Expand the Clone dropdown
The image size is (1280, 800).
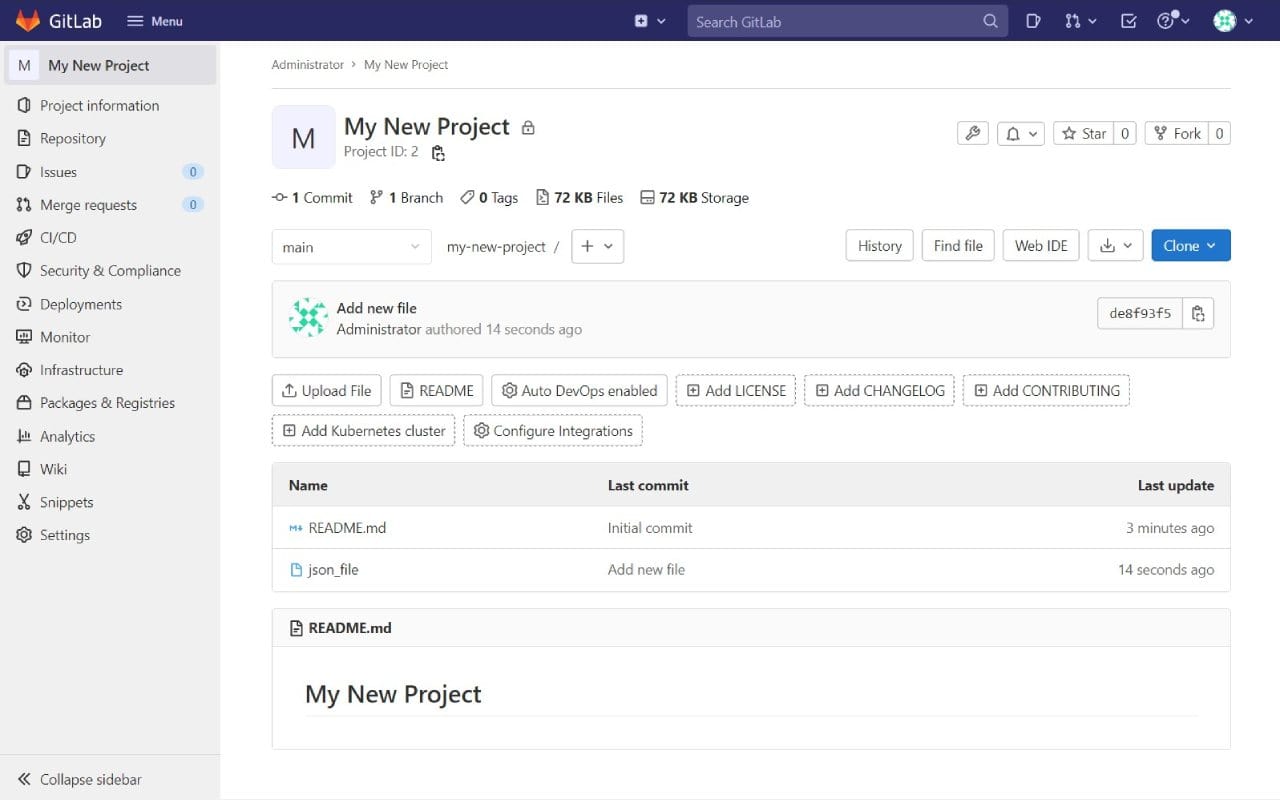[1190, 245]
